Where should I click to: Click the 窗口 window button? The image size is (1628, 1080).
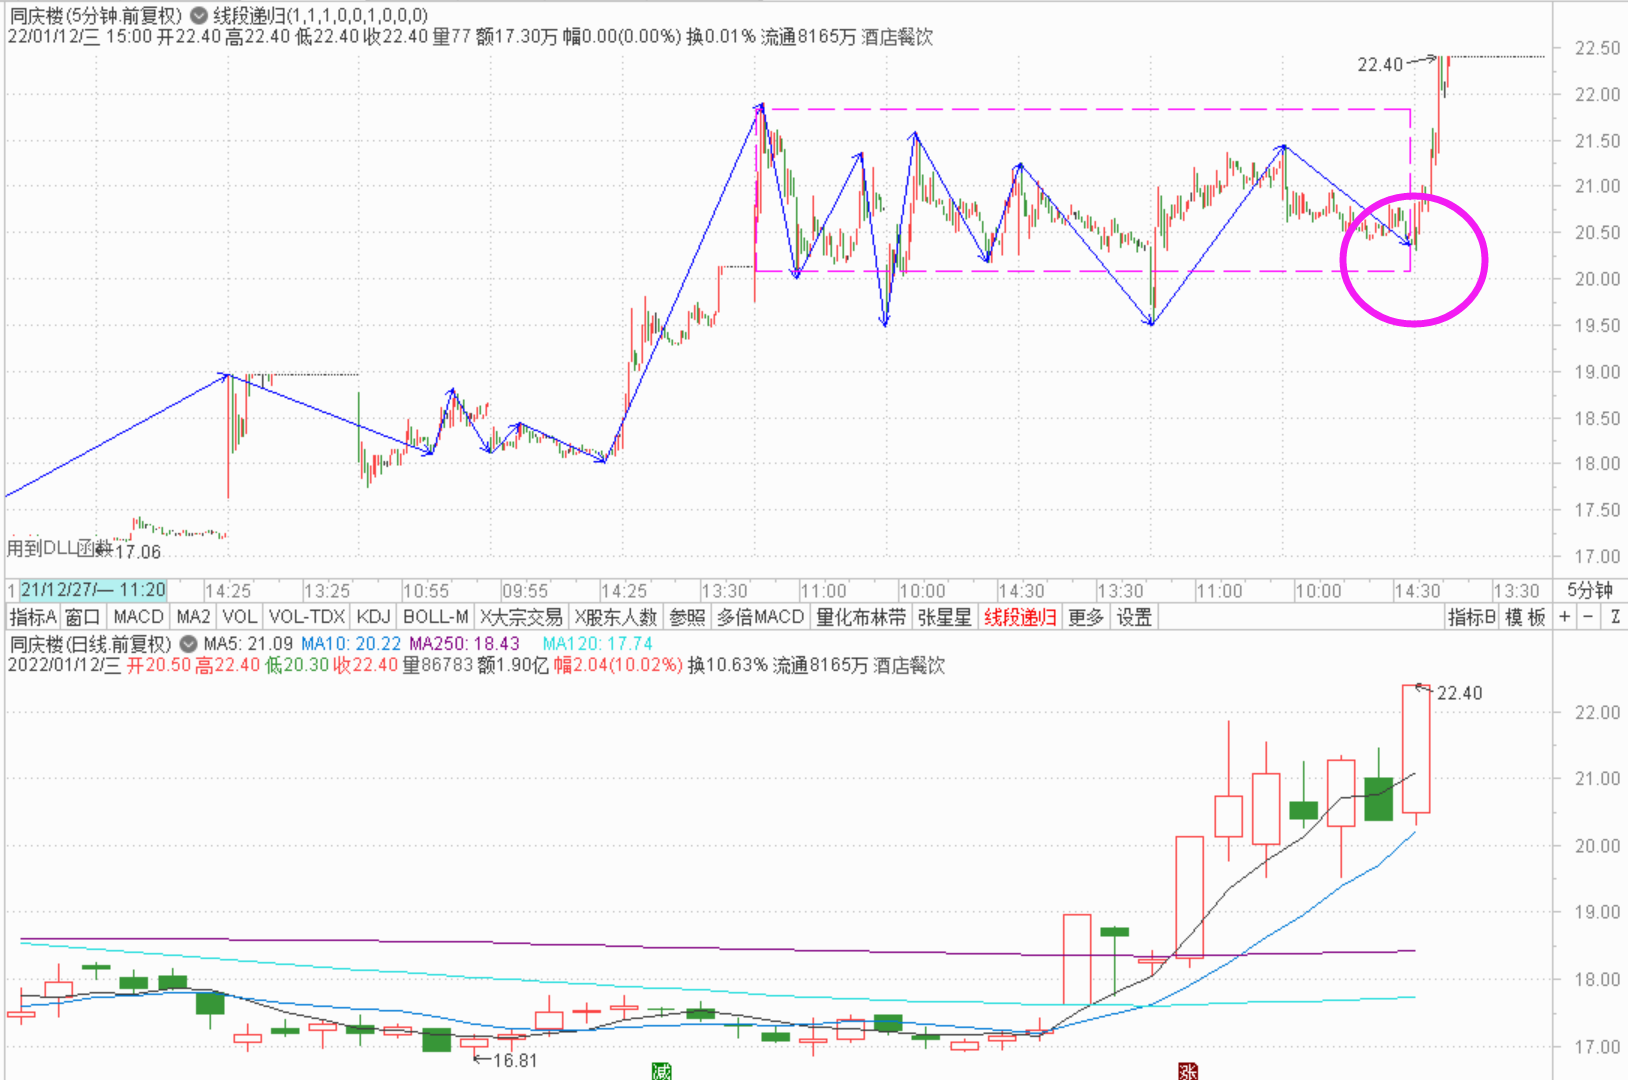click(83, 617)
